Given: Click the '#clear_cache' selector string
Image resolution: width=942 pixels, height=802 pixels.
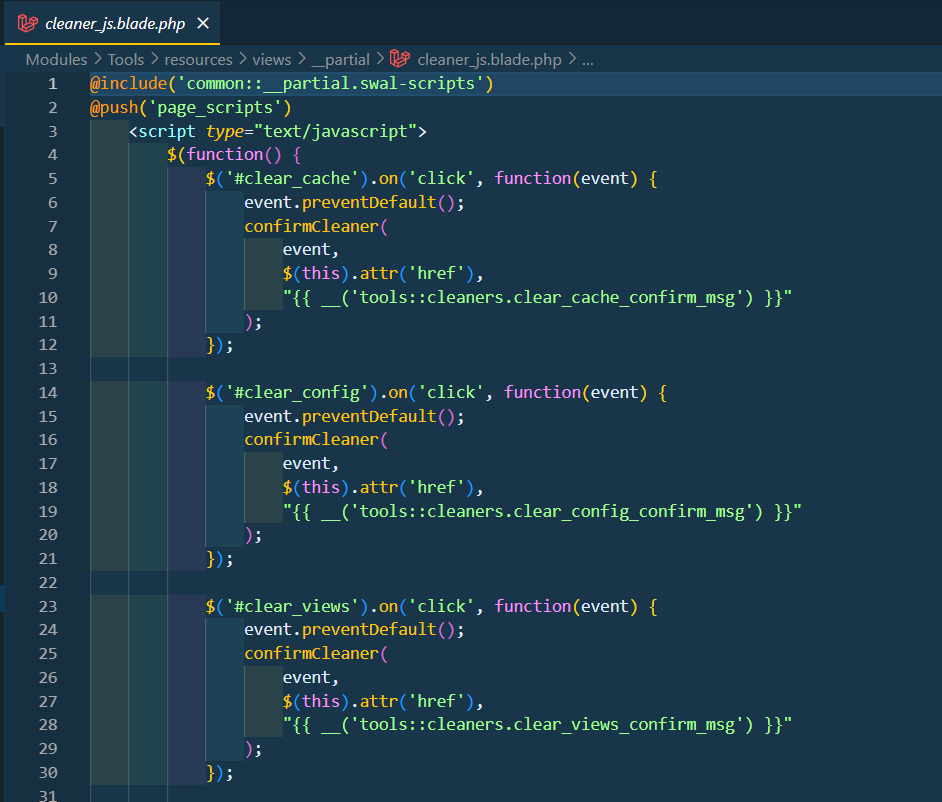Looking at the screenshot, I should 292,178.
